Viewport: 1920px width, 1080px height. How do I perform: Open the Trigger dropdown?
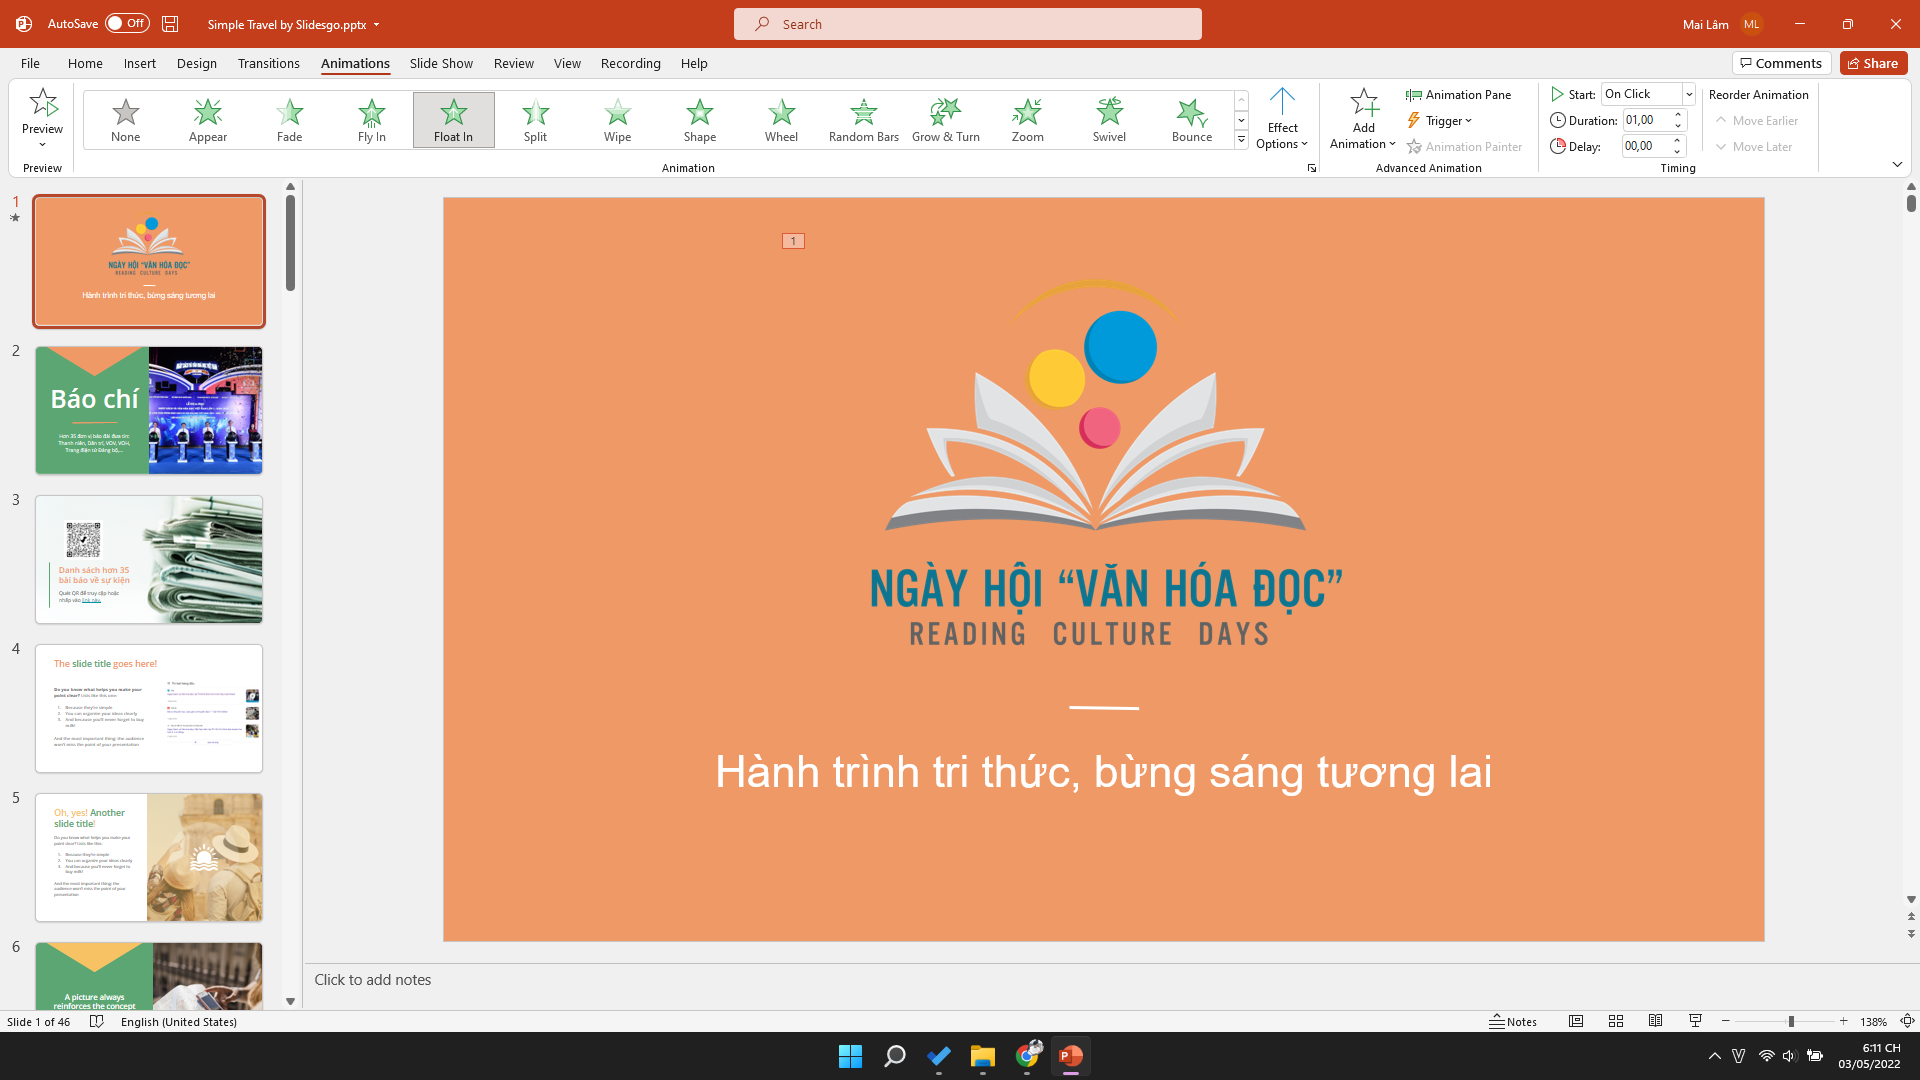[x=1440, y=120]
